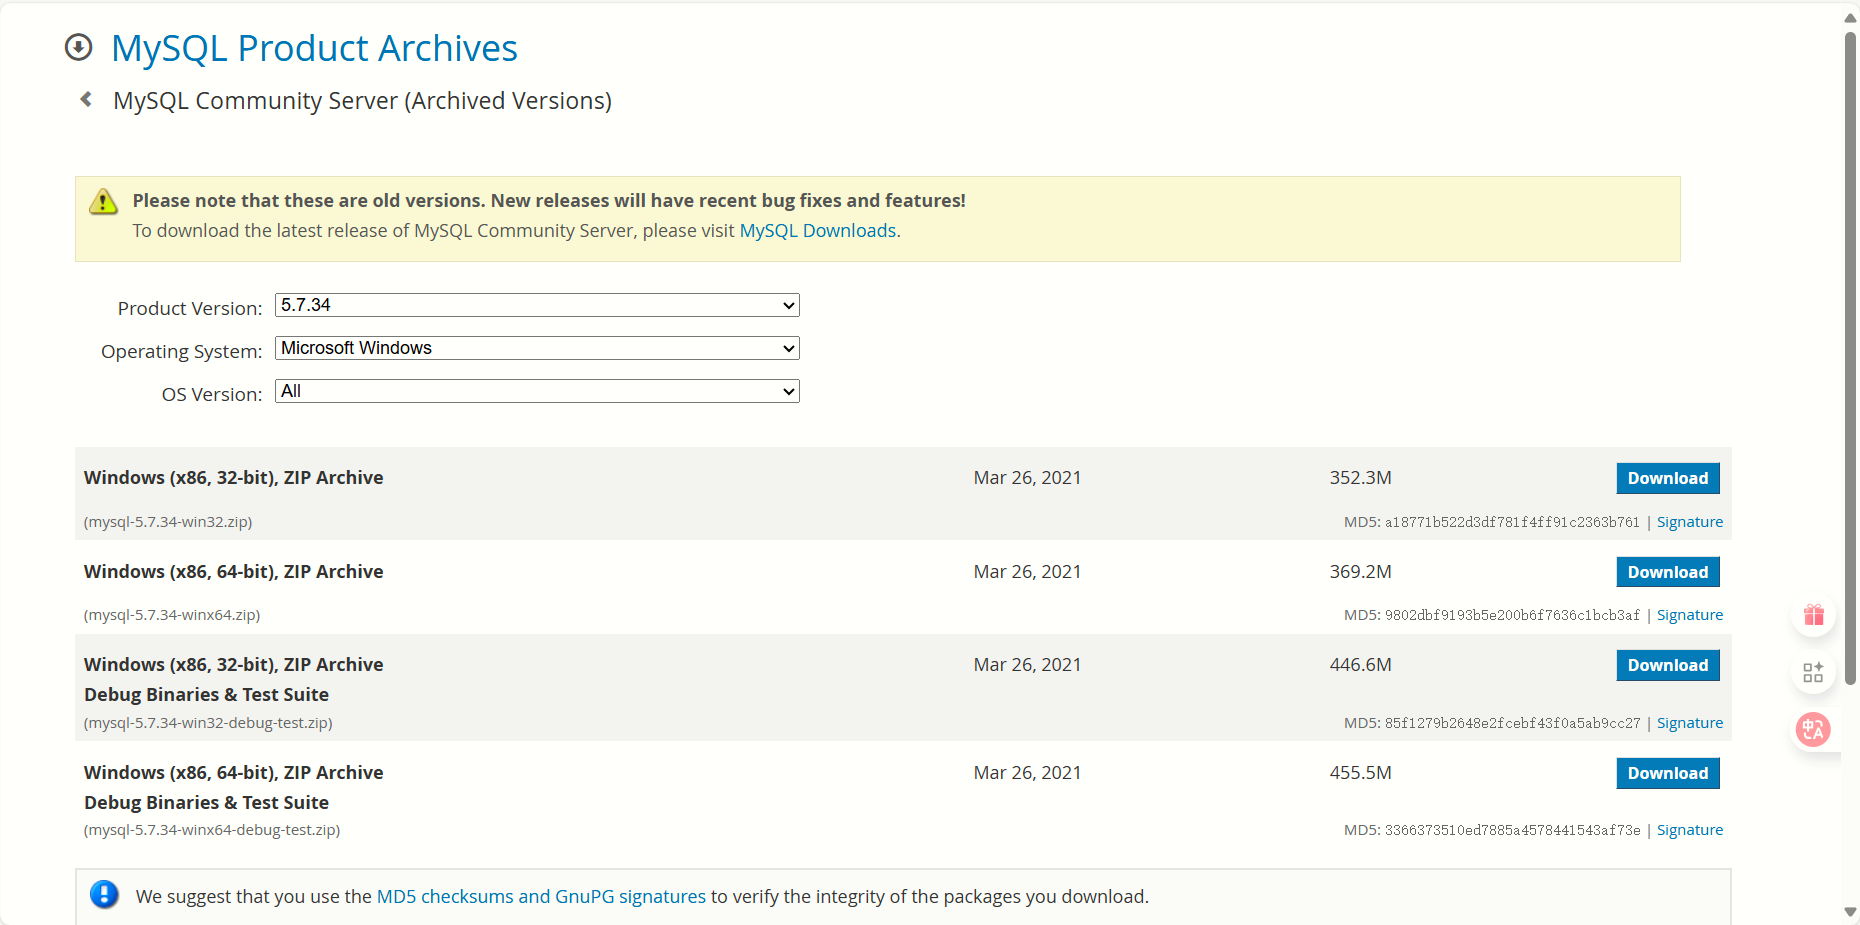Open the Operating System dropdown

537,348
